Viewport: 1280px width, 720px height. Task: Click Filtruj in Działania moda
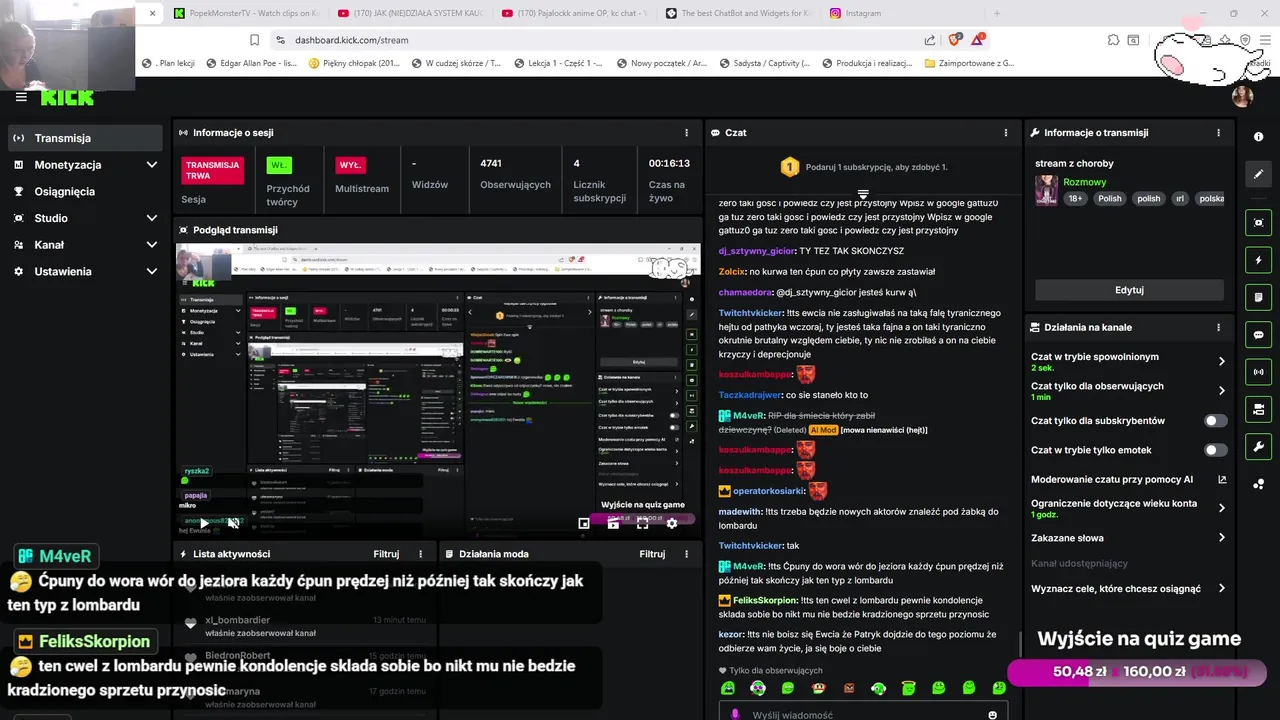click(652, 554)
